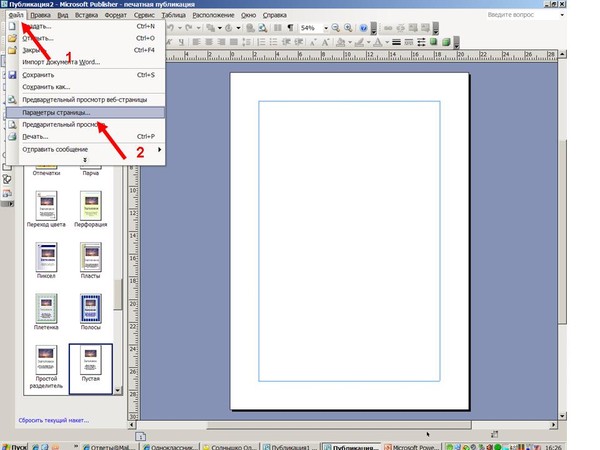
Task: Click the Shadow Style green icon
Action: [x=433, y=42]
